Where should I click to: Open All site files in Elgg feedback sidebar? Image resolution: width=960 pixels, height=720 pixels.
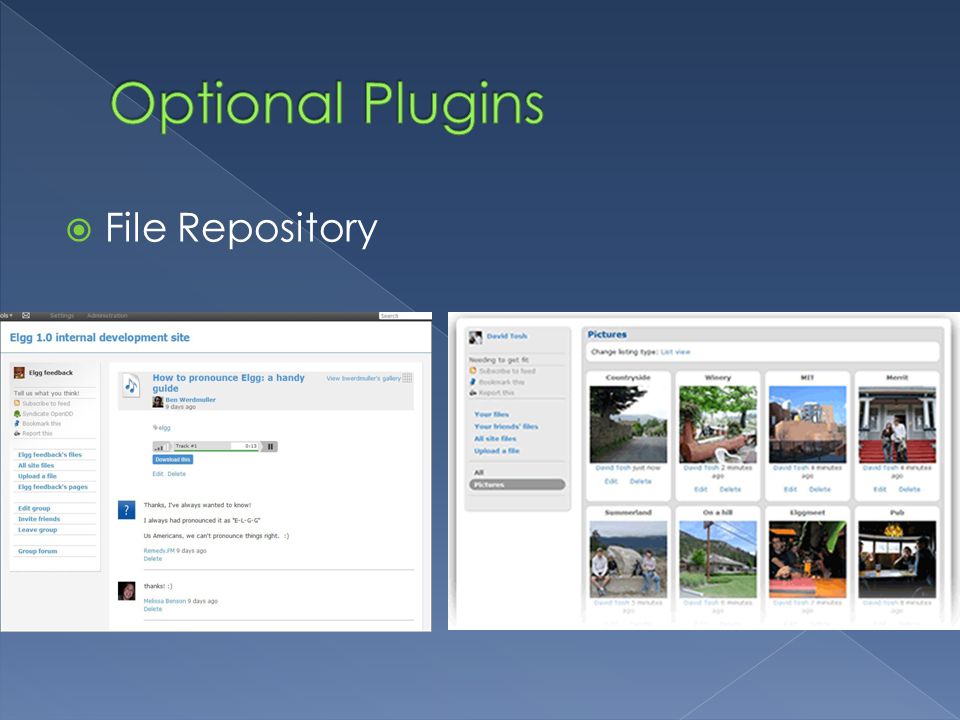(36, 465)
